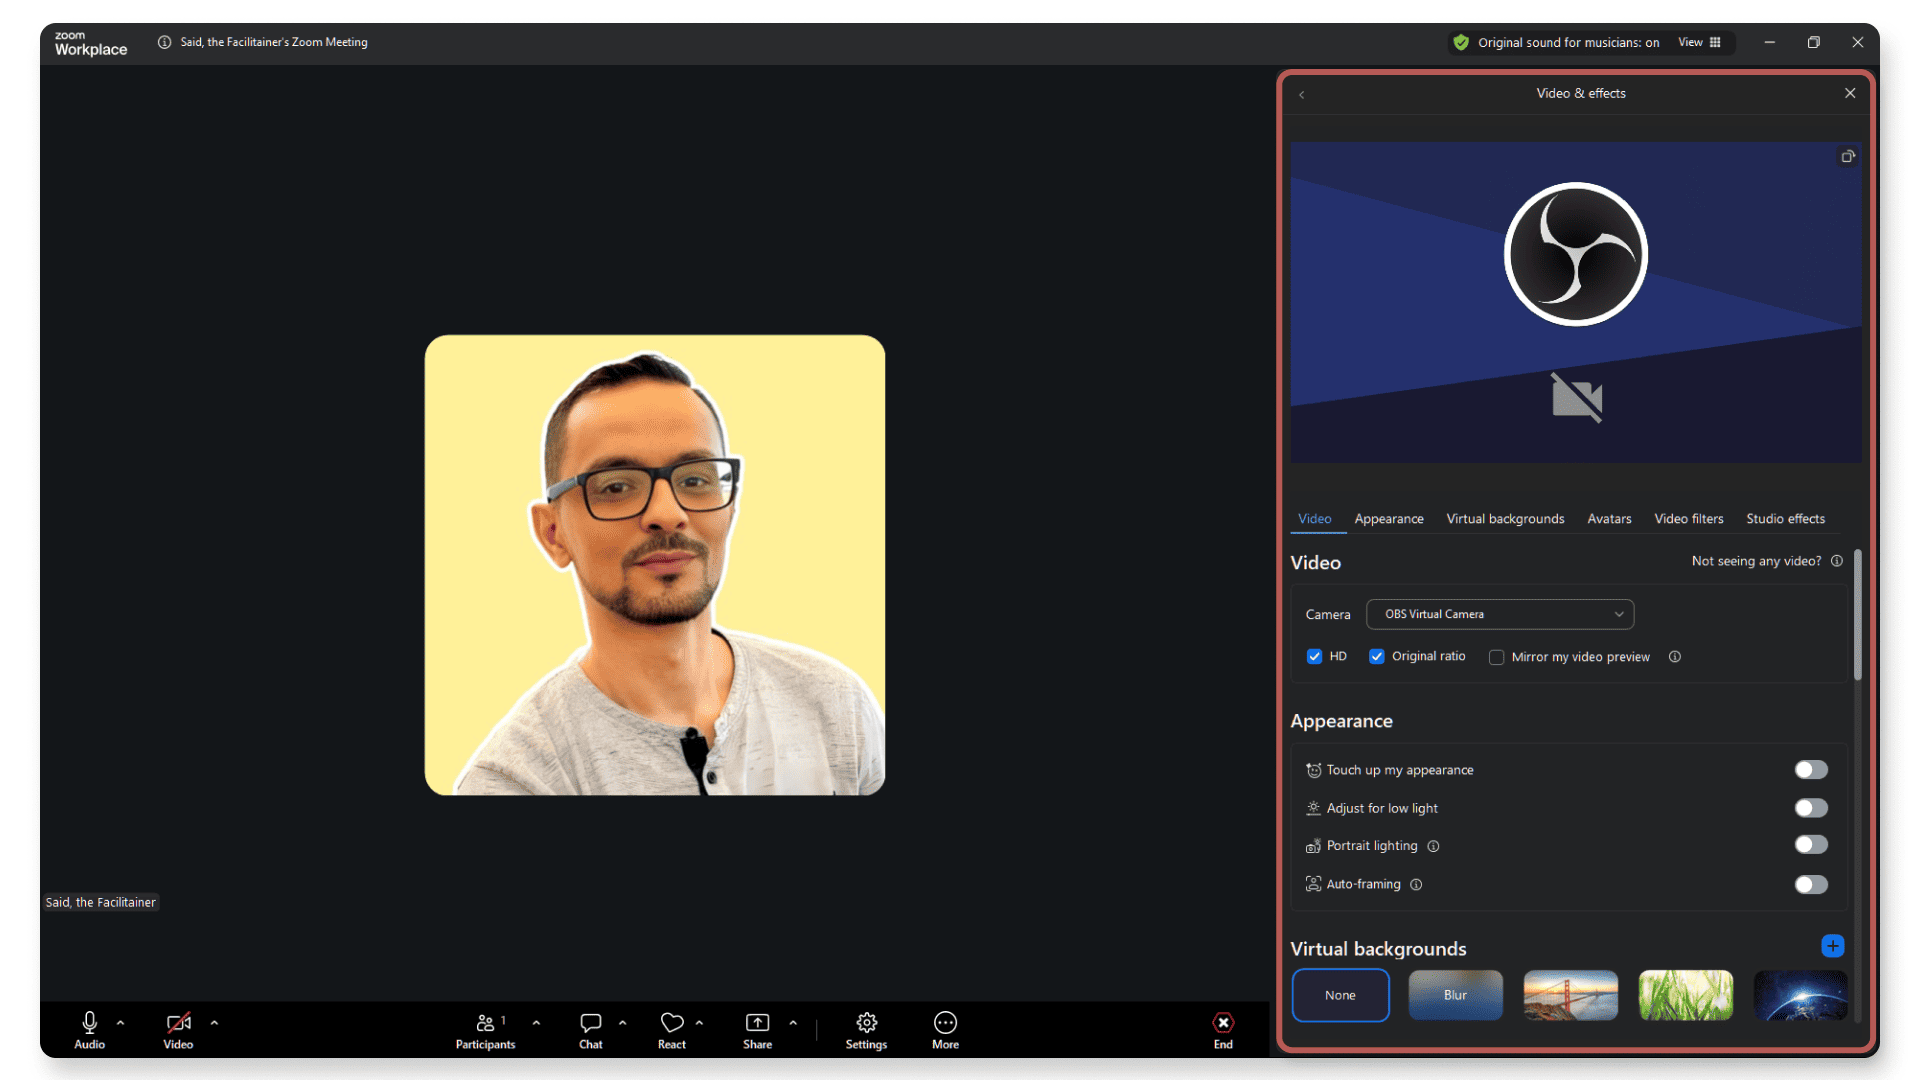This screenshot has height=1080, width=1920.
Task: Open the Participants panel
Action: [x=485, y=1023]
